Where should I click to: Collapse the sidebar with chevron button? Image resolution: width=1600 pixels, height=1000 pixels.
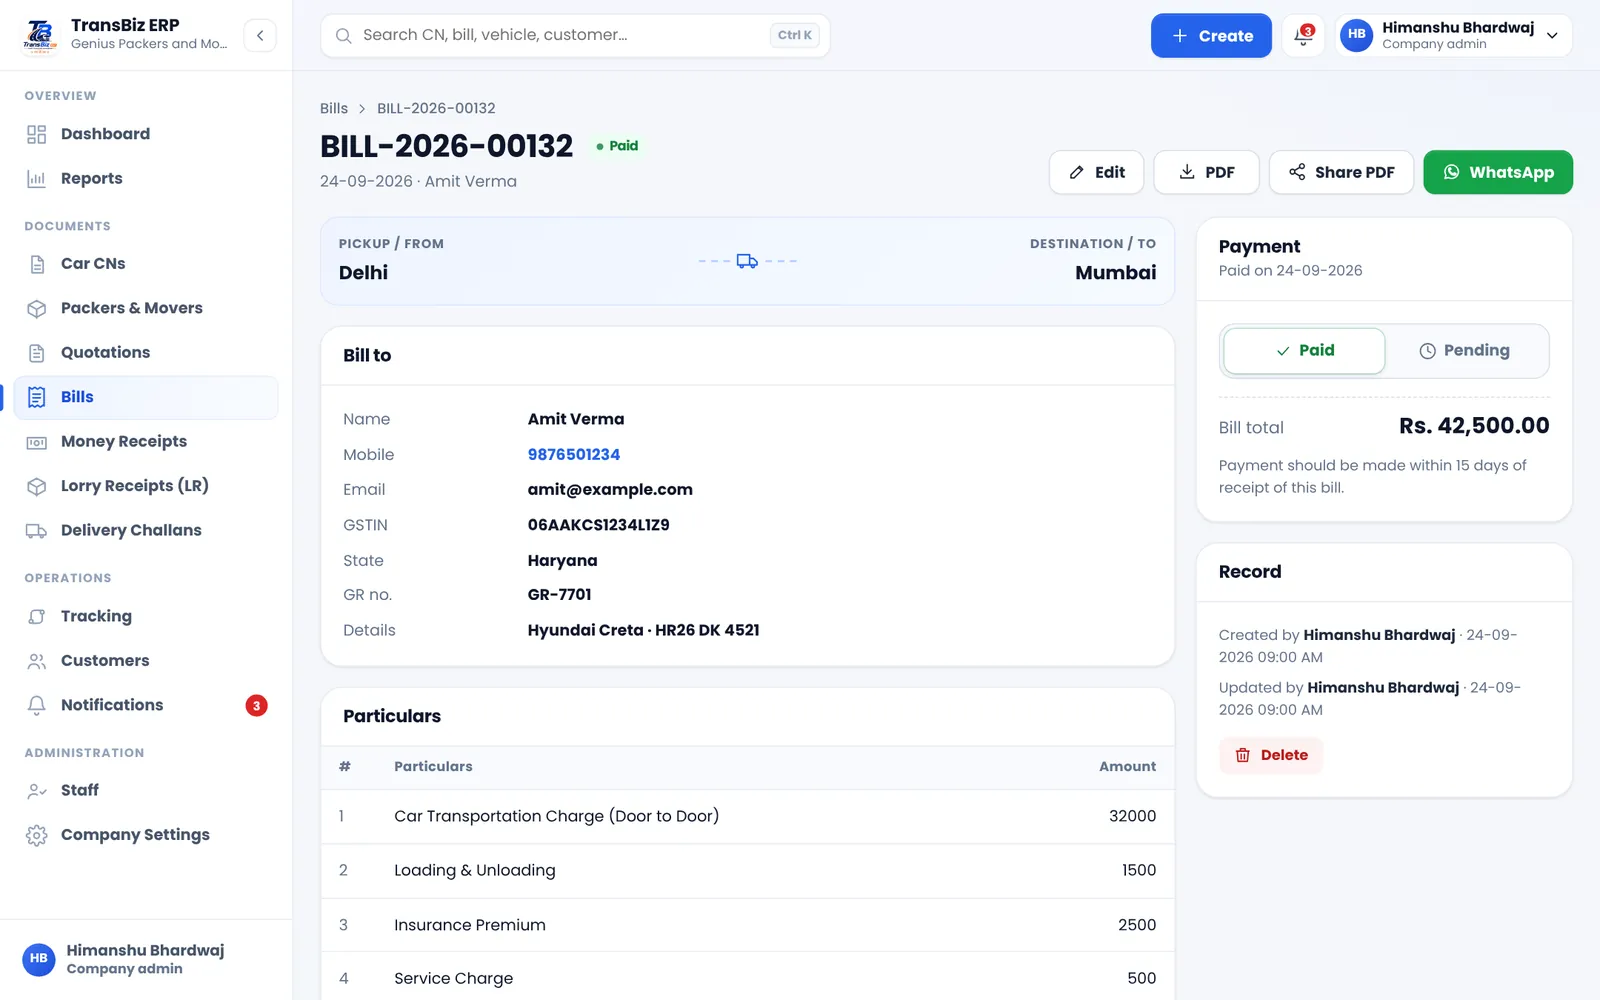pos(260,35)
